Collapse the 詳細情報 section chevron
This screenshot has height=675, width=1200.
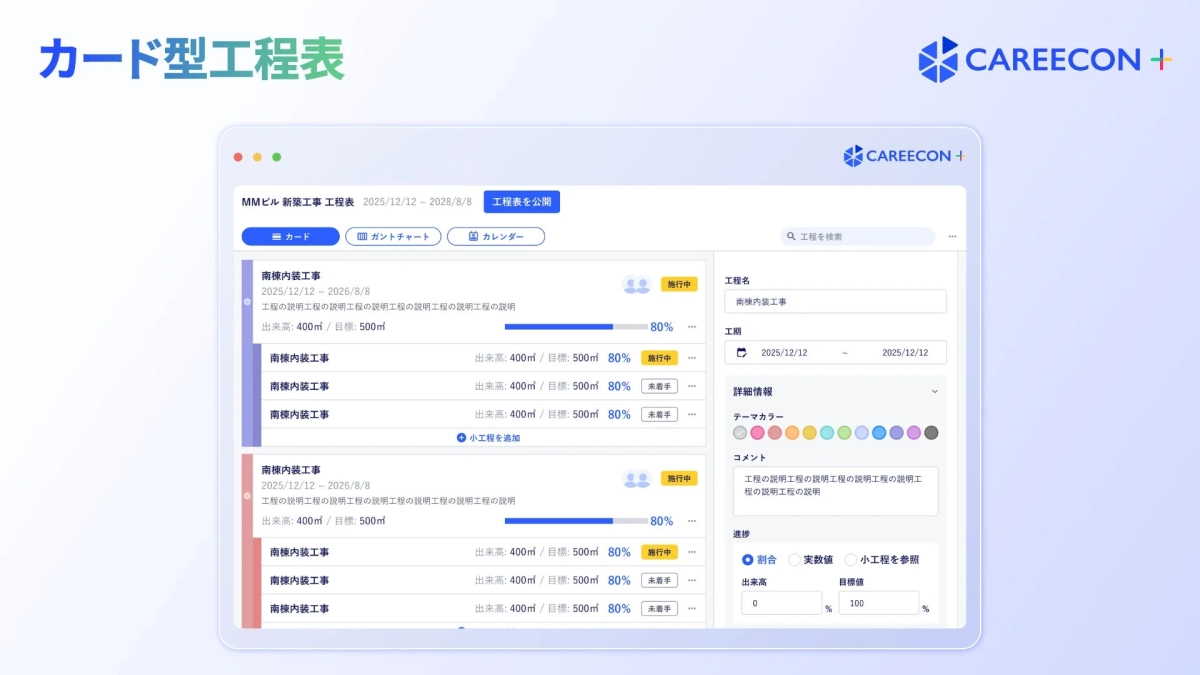point(936,391)
